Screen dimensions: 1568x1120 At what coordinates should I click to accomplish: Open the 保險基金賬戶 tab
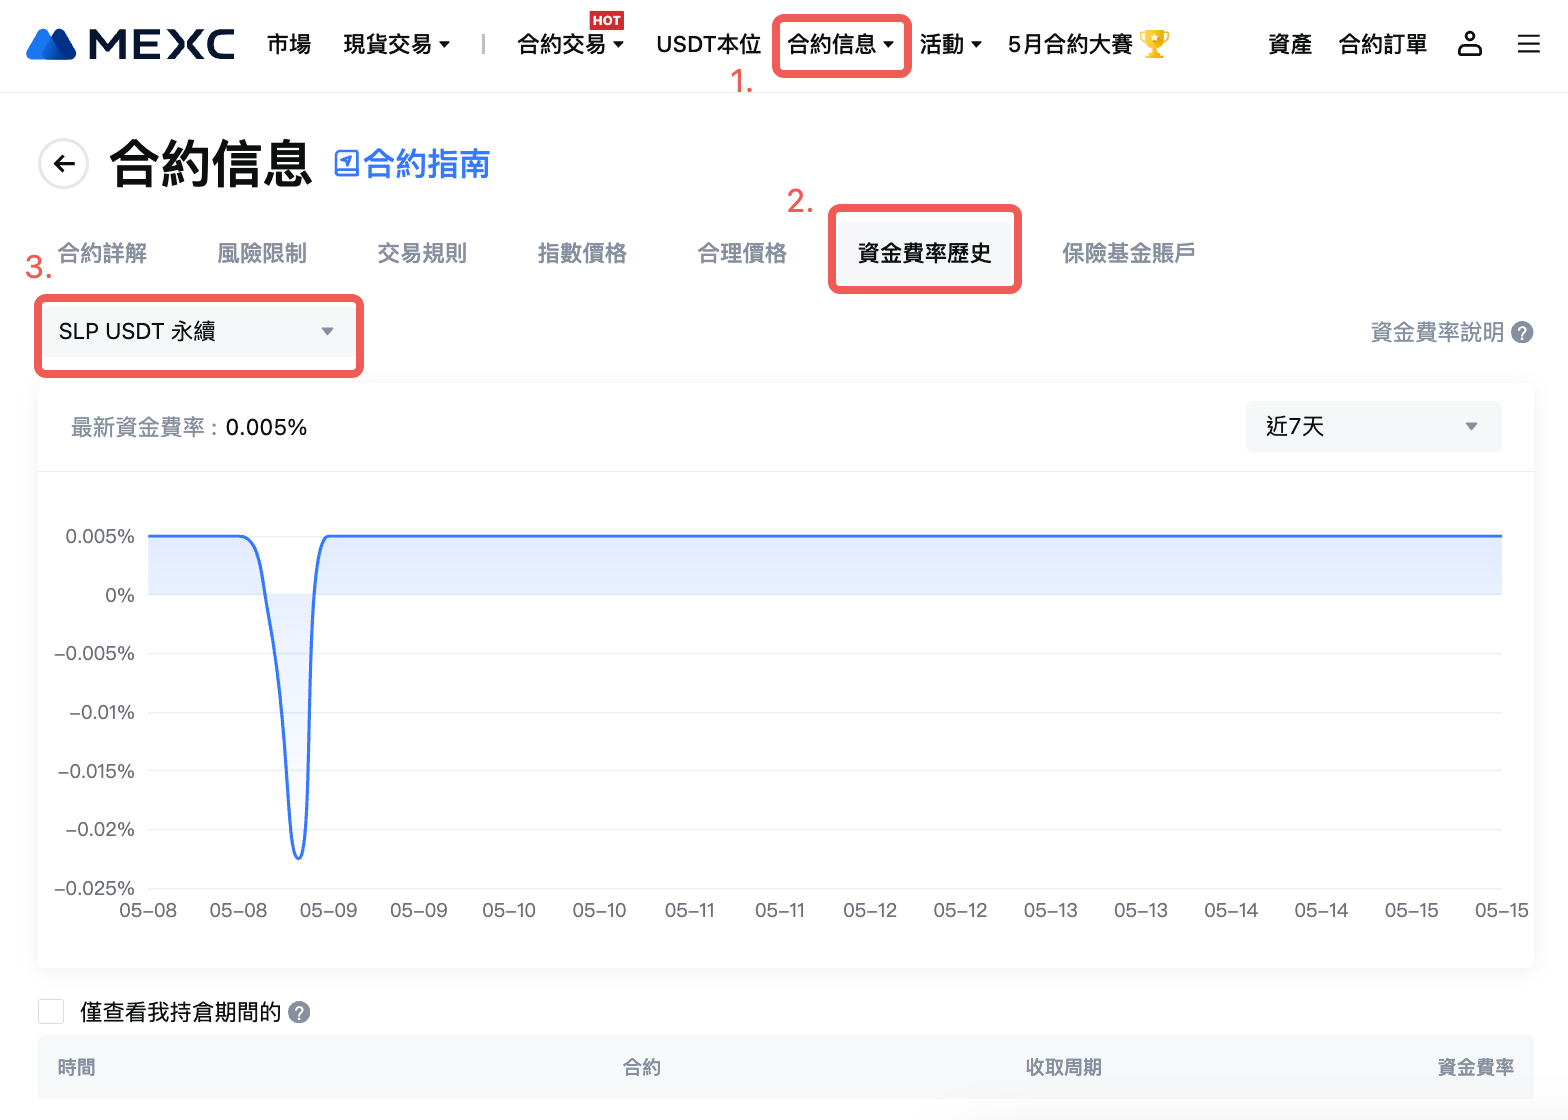(1128, 253)
